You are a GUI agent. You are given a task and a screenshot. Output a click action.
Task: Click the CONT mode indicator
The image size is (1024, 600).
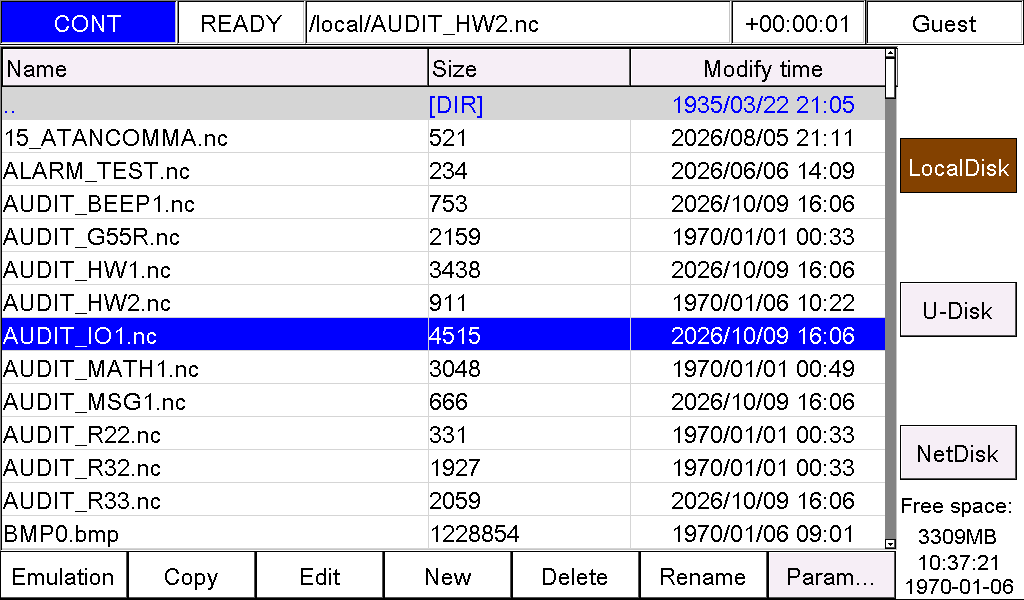pos(88,23)
